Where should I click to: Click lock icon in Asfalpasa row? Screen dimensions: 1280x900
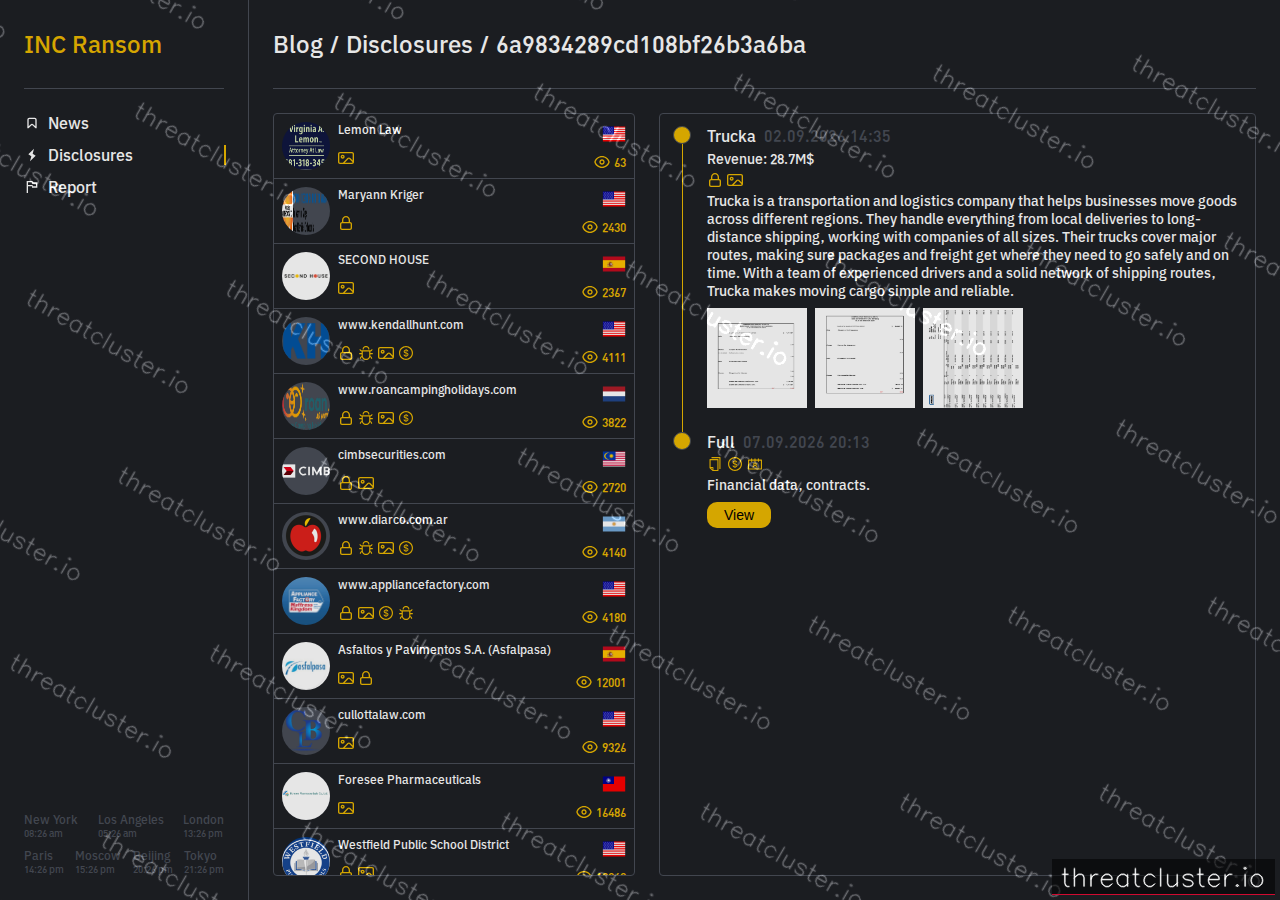pyautogui.click(x=366, y=678)
